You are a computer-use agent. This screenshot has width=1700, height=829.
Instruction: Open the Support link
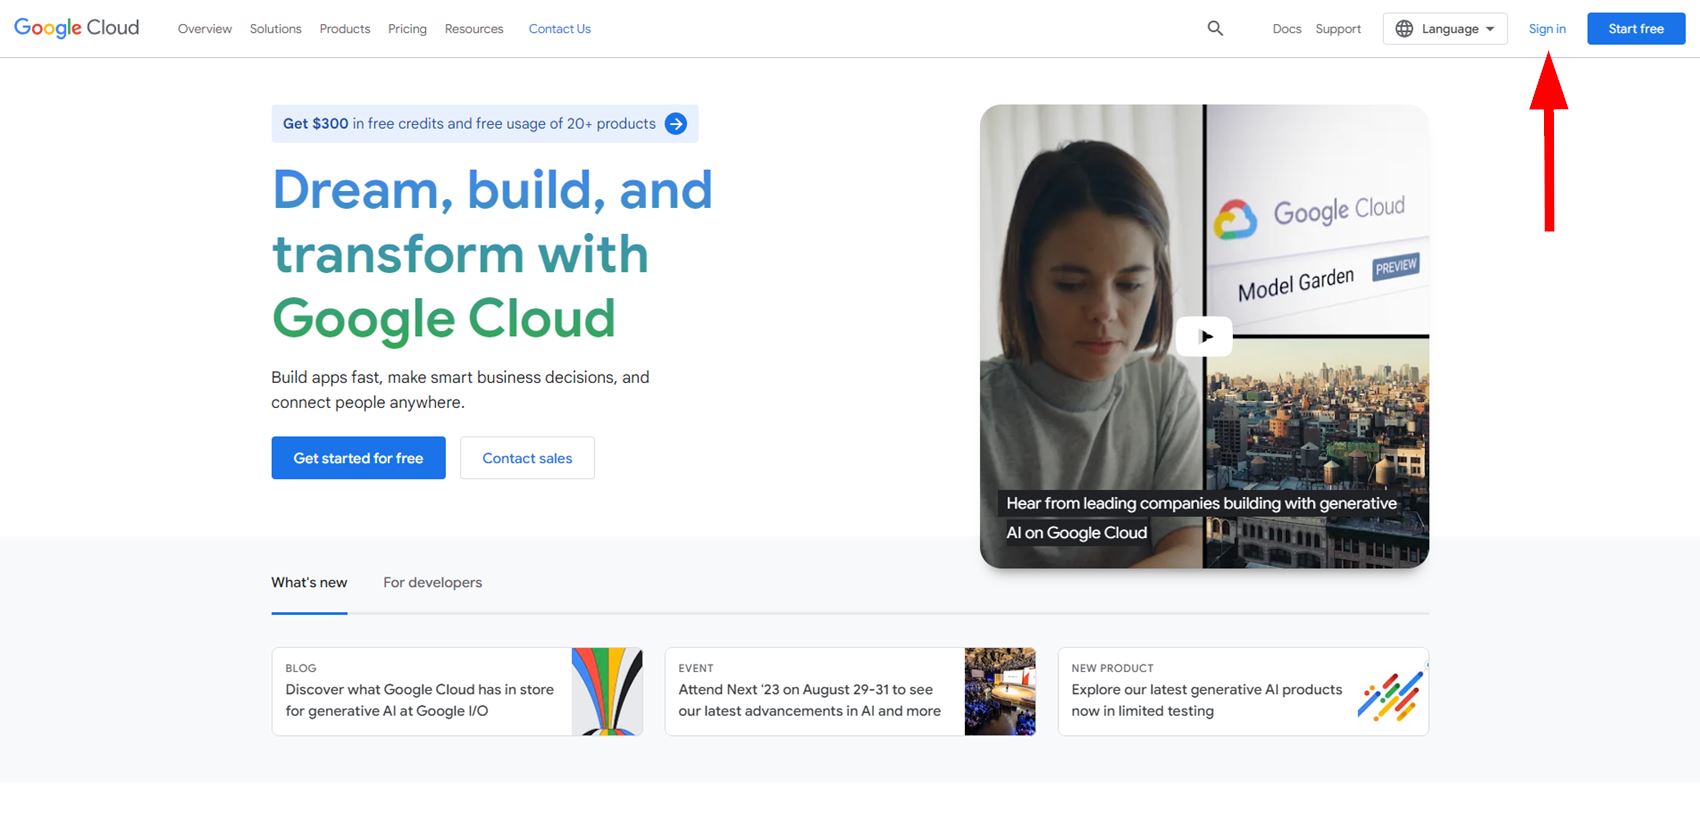coord(1338,29)
